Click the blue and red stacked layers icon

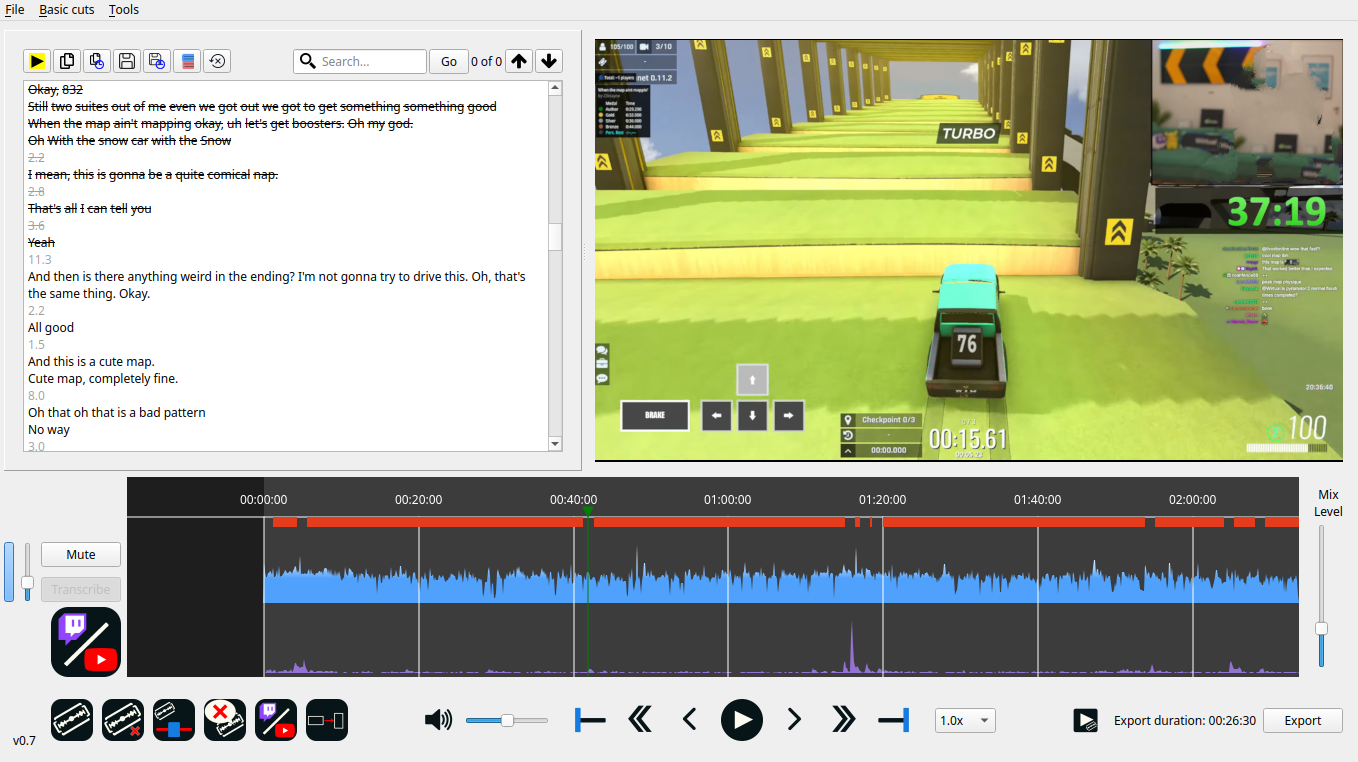(x=187, y=61)
